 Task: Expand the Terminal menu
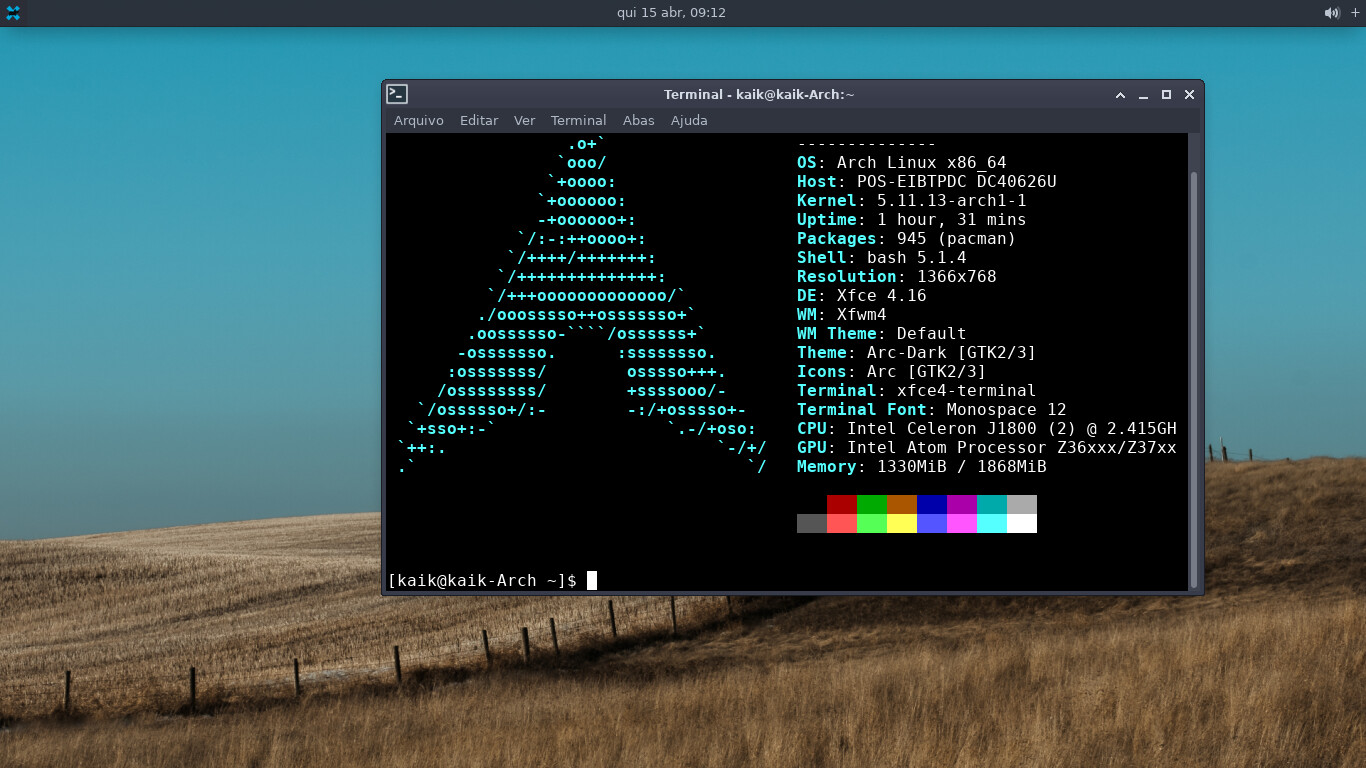(578, 120)
